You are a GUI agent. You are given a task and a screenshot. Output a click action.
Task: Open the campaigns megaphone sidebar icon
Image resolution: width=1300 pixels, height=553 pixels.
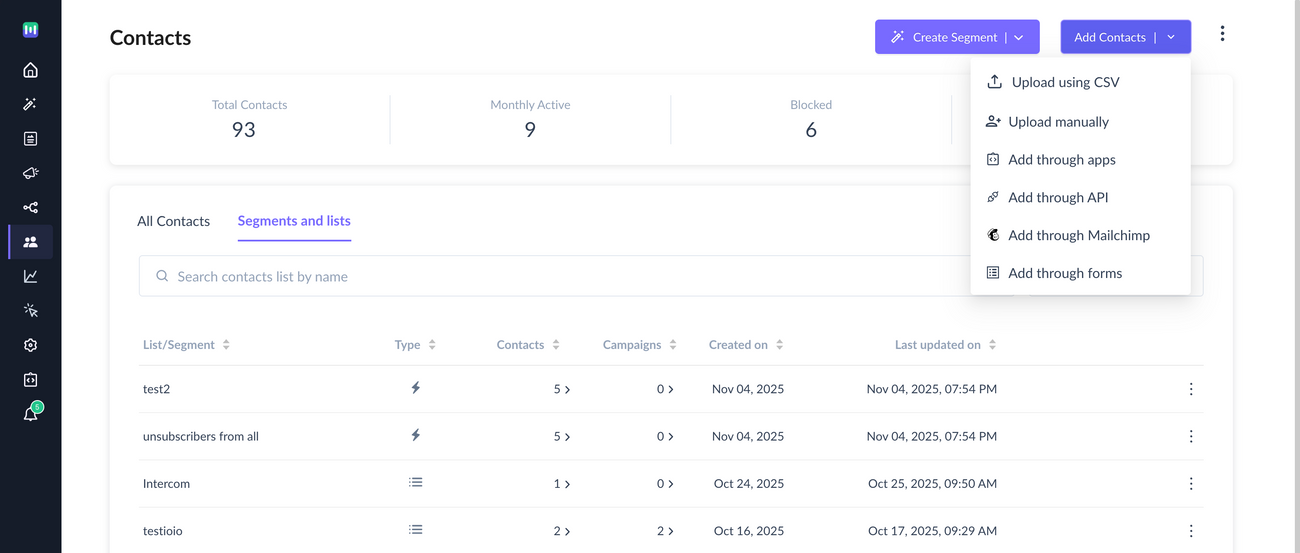click(x=30, y=173)
